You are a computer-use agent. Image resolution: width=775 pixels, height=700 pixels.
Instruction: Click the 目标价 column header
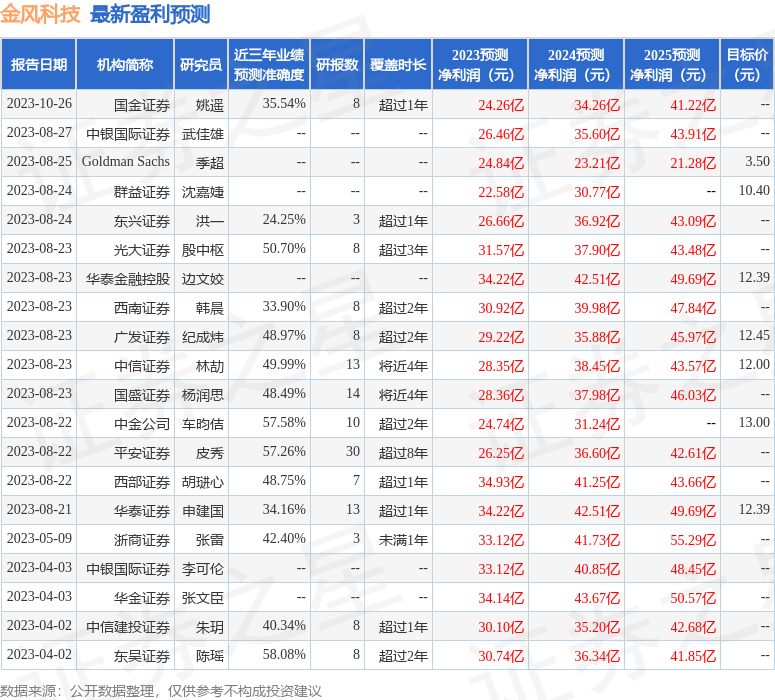(747, 65)
